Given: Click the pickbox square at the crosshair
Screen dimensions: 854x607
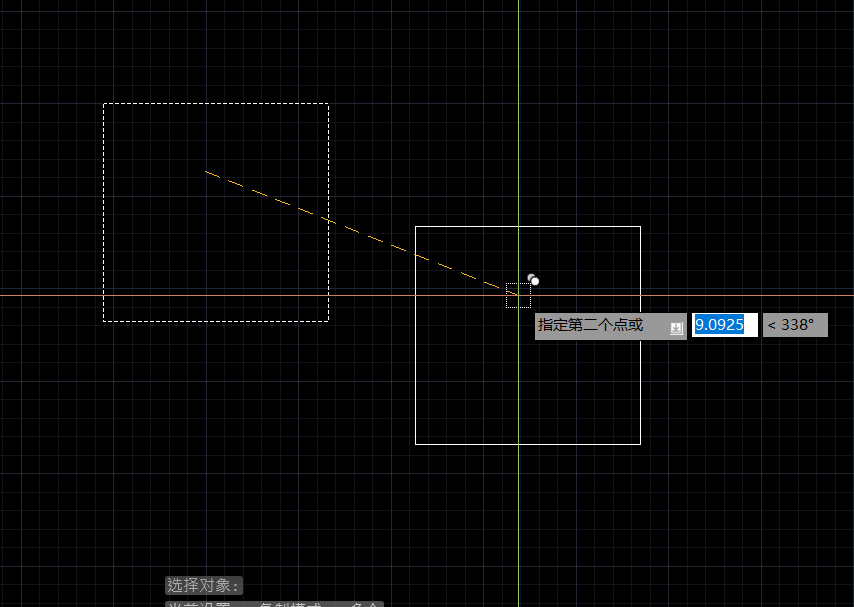Looking at the screenshot, I should point(518,295).
